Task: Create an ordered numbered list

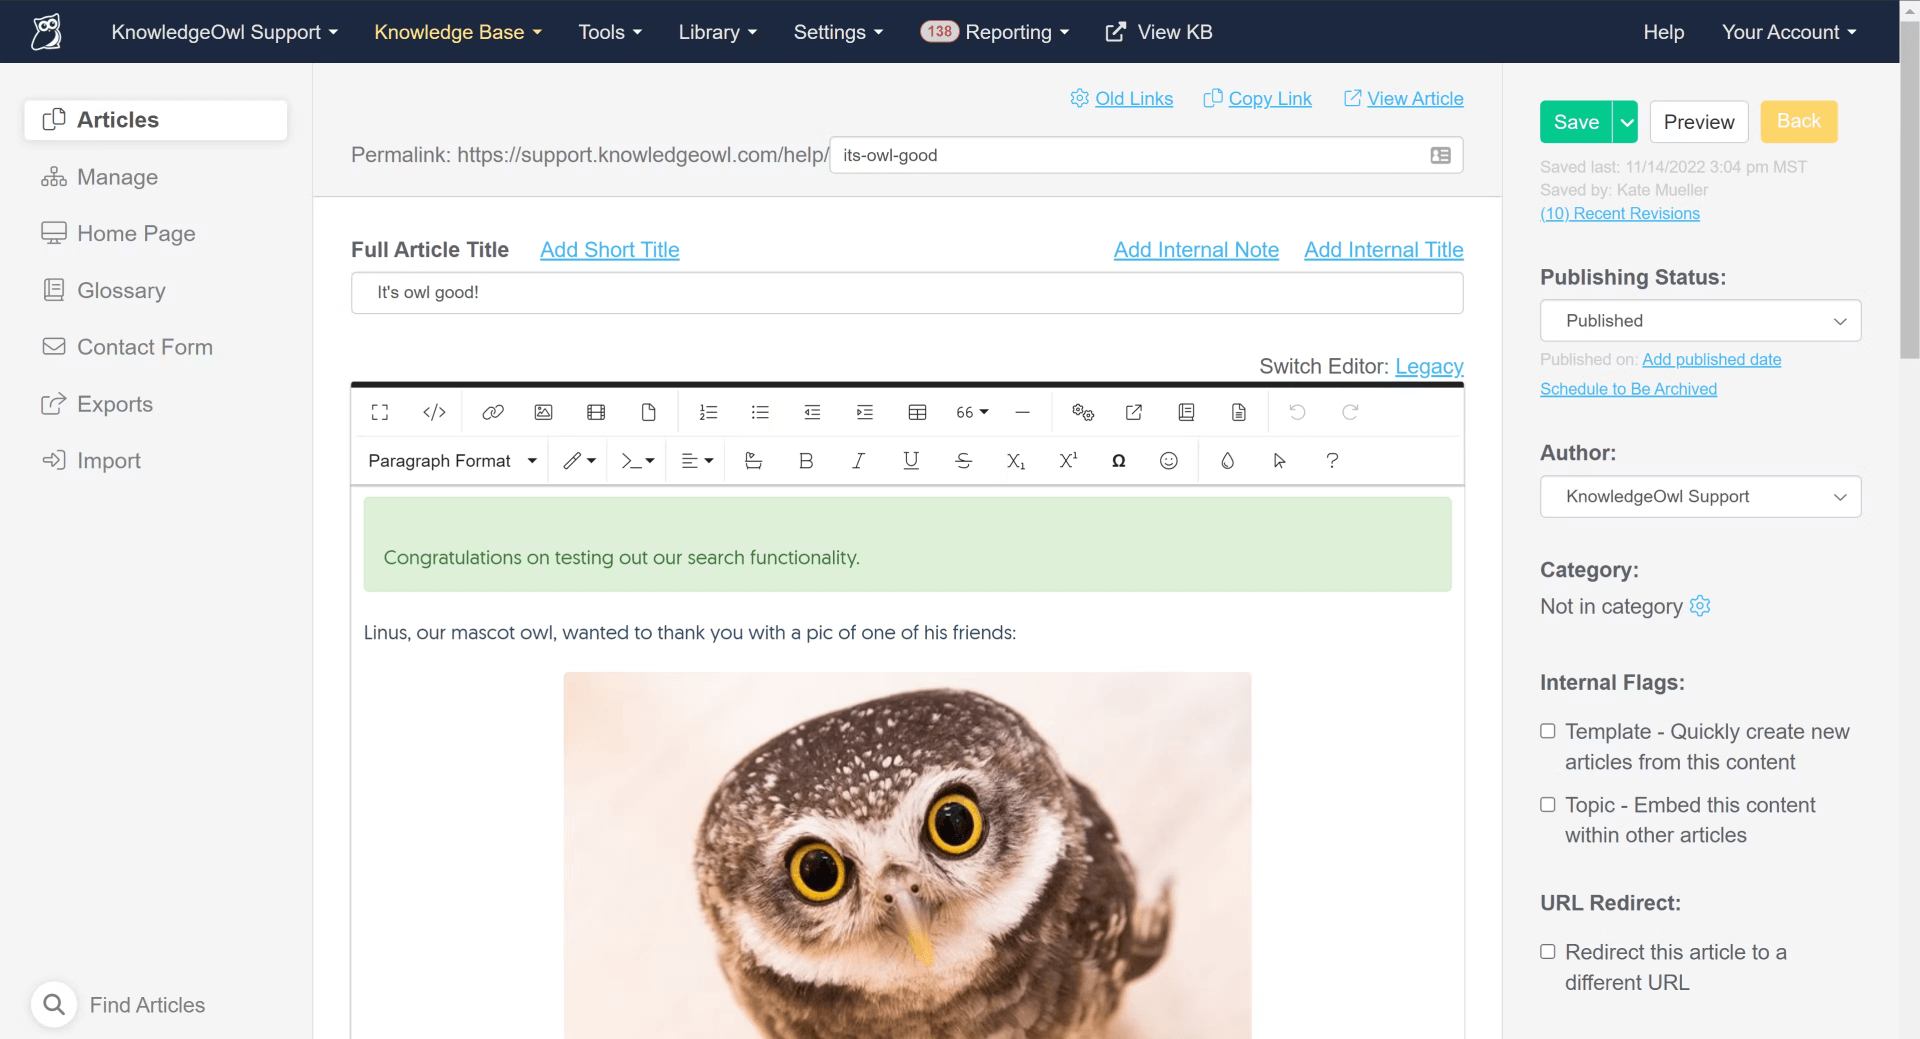Action: pyautogui.click(x=708, y=412)
